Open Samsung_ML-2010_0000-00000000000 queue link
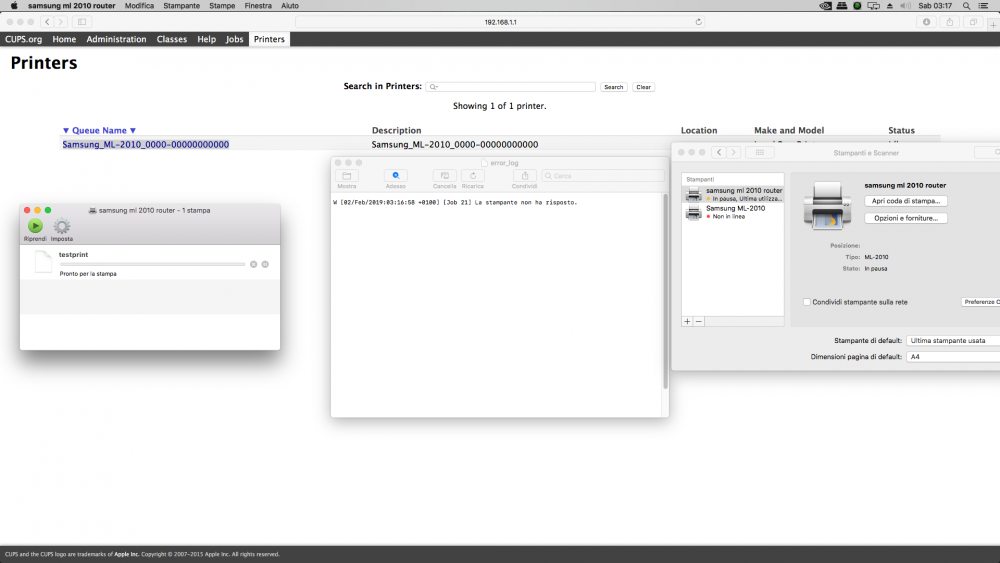The image size is (1000, 563). pyautogui.click(x=145, y=145)
